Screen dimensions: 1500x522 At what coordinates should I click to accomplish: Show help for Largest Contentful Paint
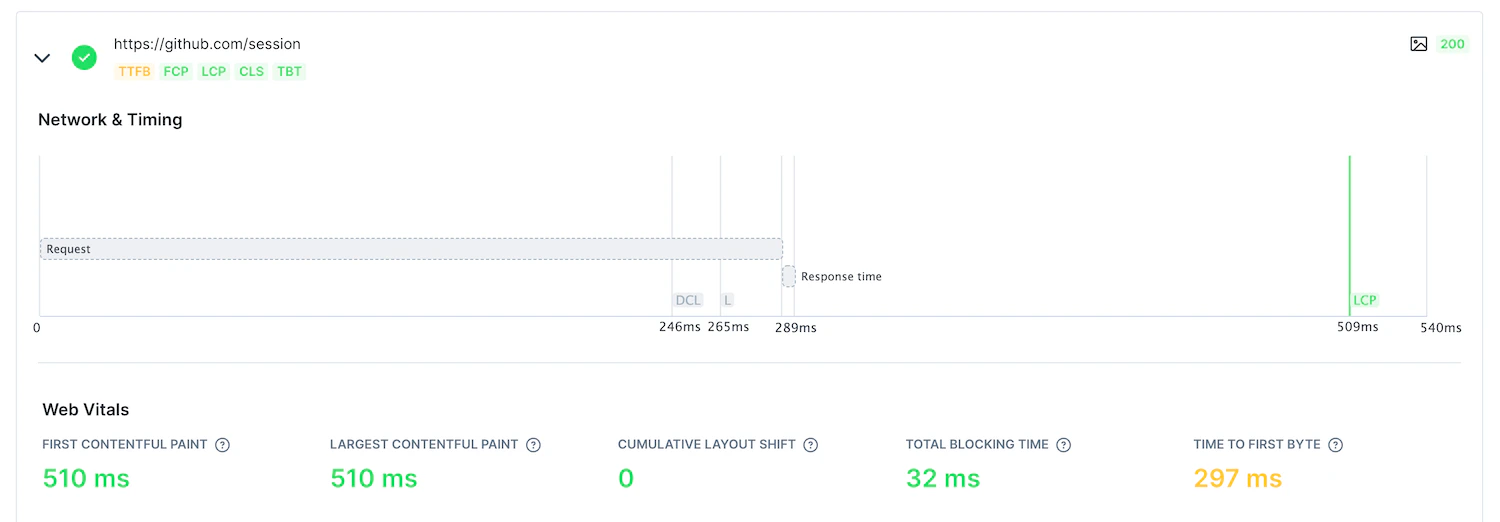tap(533, 445)
